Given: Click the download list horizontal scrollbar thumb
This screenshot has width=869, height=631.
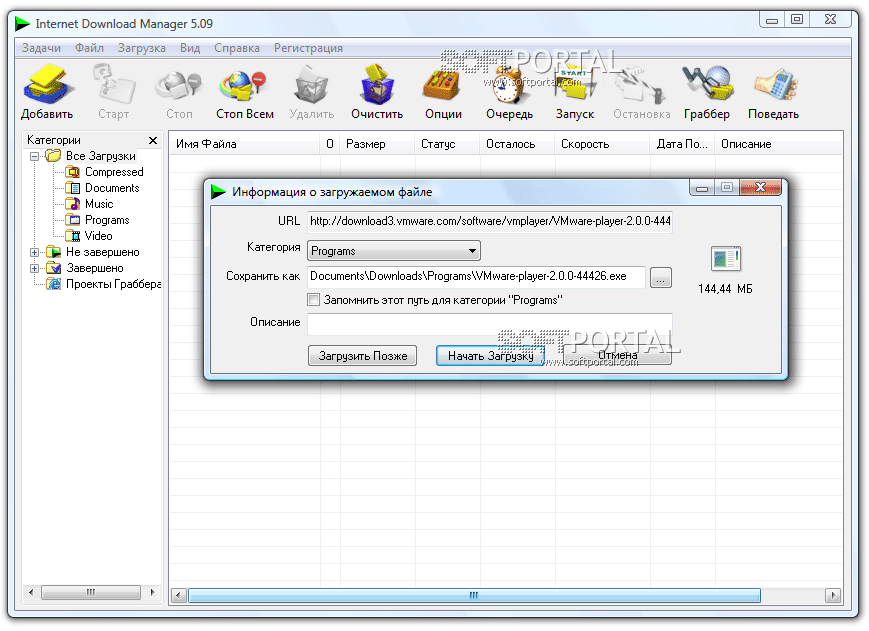Looking at the screenshot, I should click(x=474, y=596).
